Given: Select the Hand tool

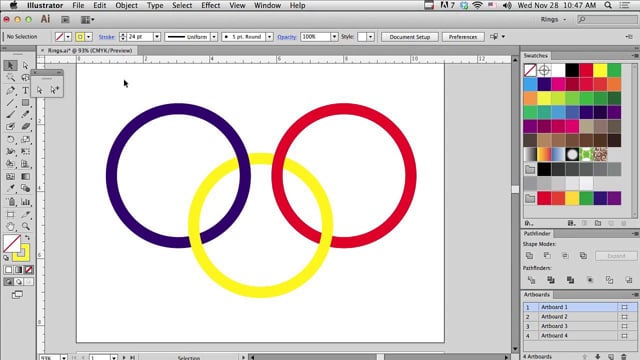Looking at the screenshot, I should [x=11, y=227].
